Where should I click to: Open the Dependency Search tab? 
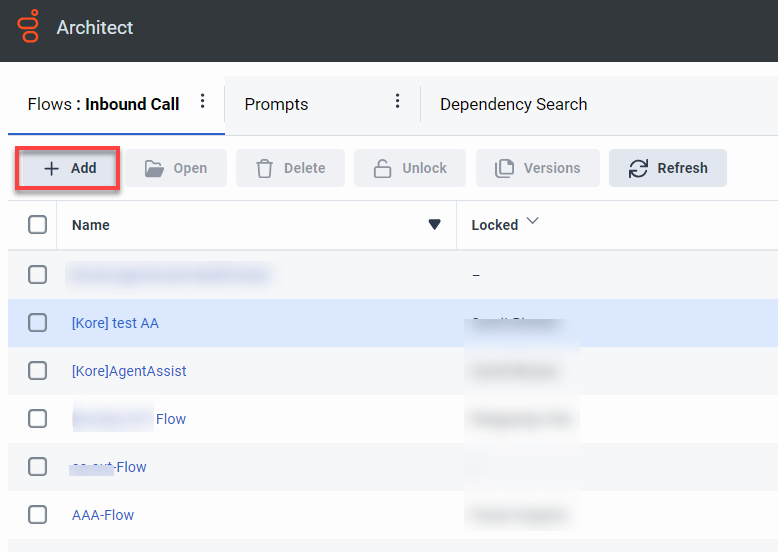513,104
